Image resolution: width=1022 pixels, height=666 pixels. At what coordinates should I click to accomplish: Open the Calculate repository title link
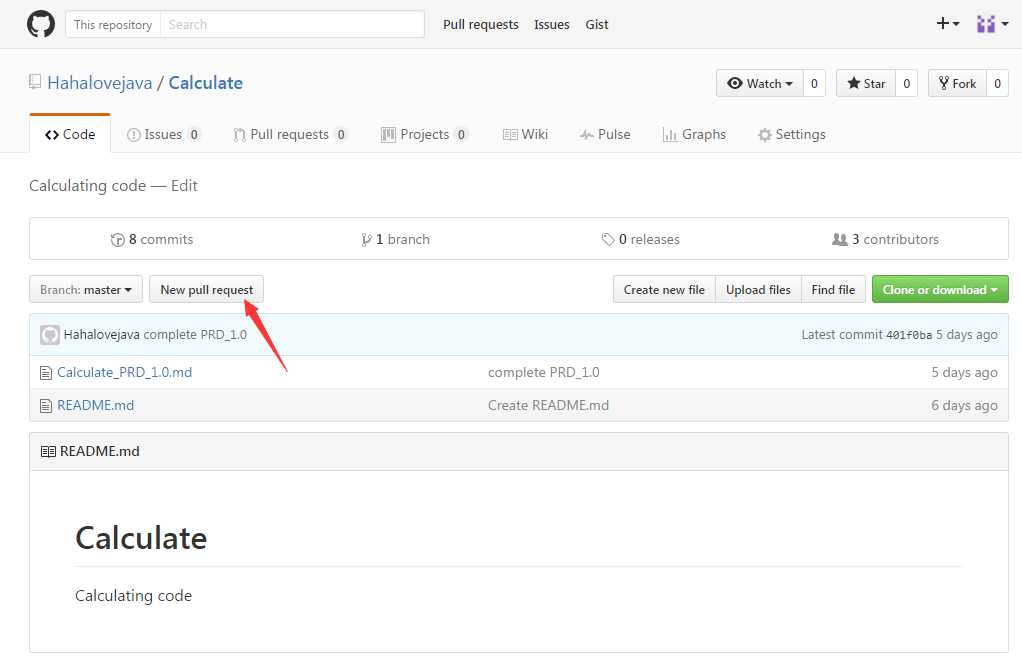click(205, 83)
